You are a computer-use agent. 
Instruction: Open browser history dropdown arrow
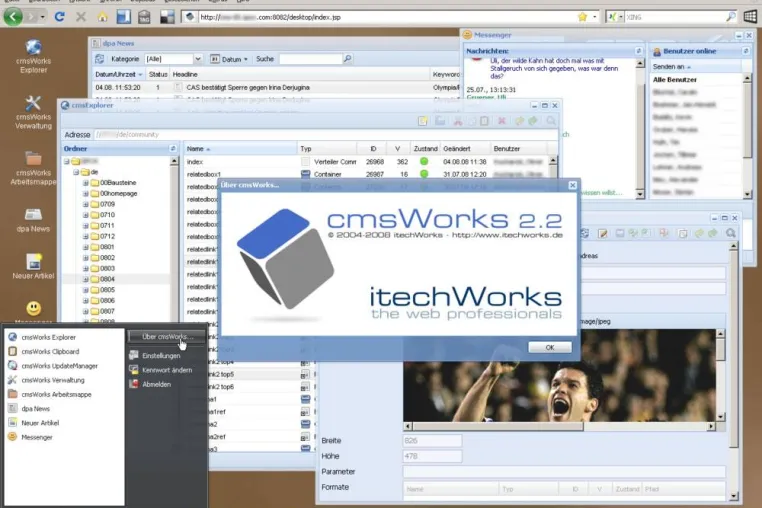(x=42, y=17)
